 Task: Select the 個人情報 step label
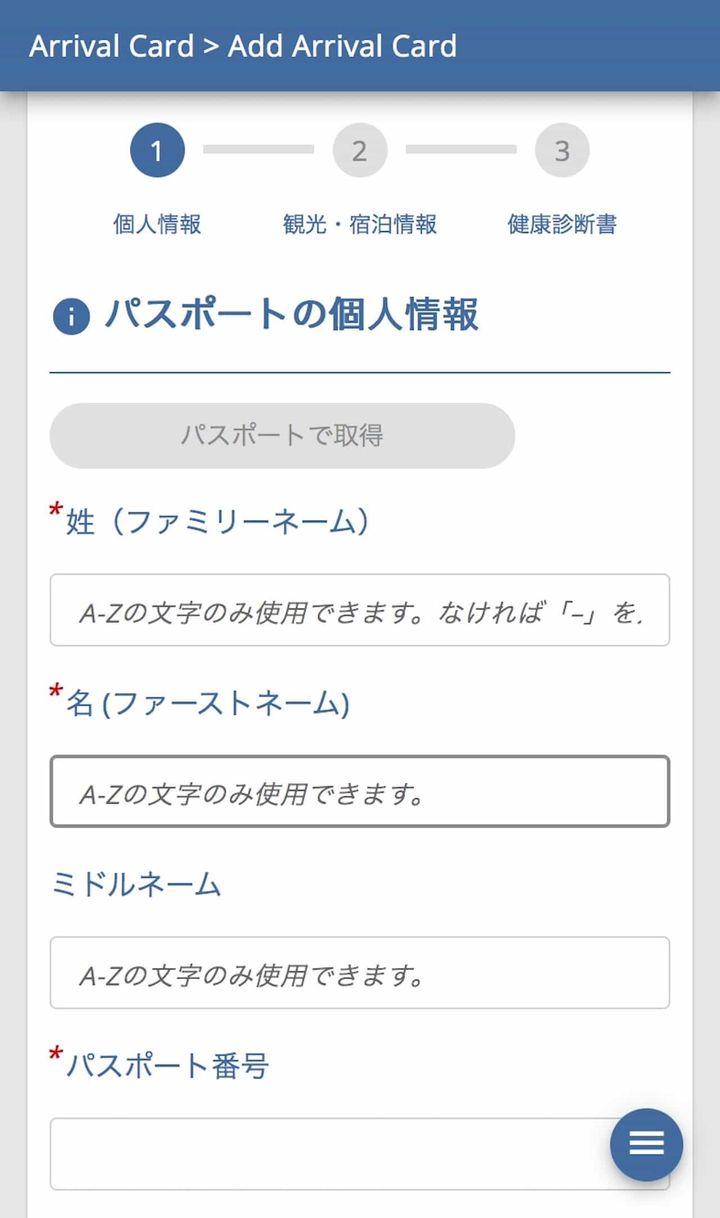pos(157,224)
